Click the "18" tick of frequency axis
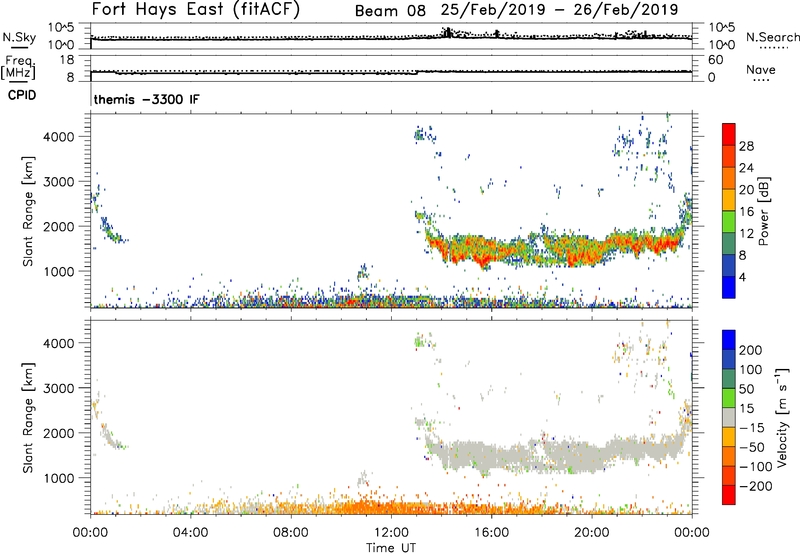This screenshot has height=554, width=800. point(67,60)
